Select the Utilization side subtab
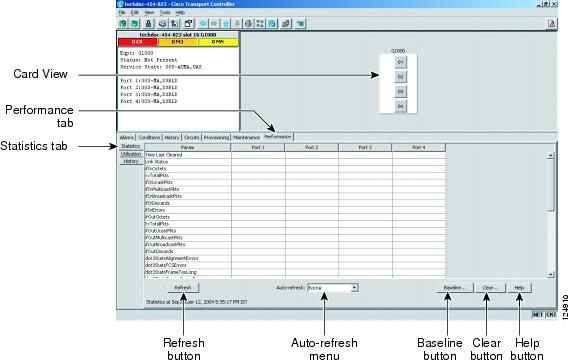The image size is (571, 364). pos(131,154)
